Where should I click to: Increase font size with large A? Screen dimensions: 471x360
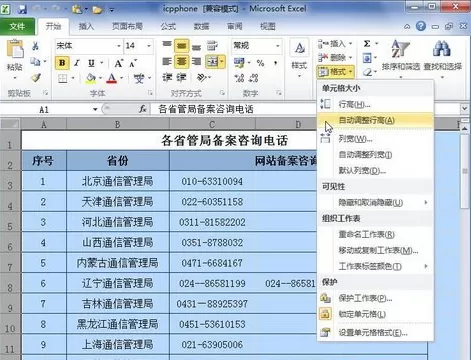[x=119, y=63]
